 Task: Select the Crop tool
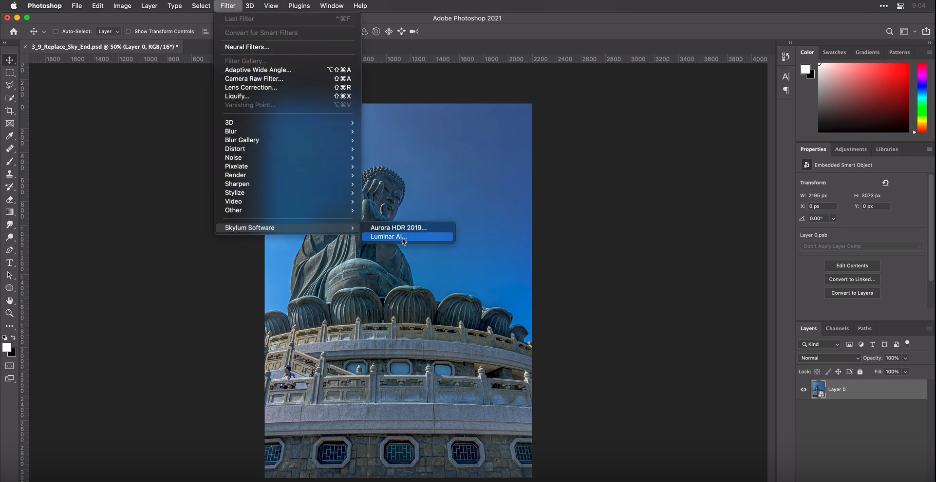pos(10,111)
